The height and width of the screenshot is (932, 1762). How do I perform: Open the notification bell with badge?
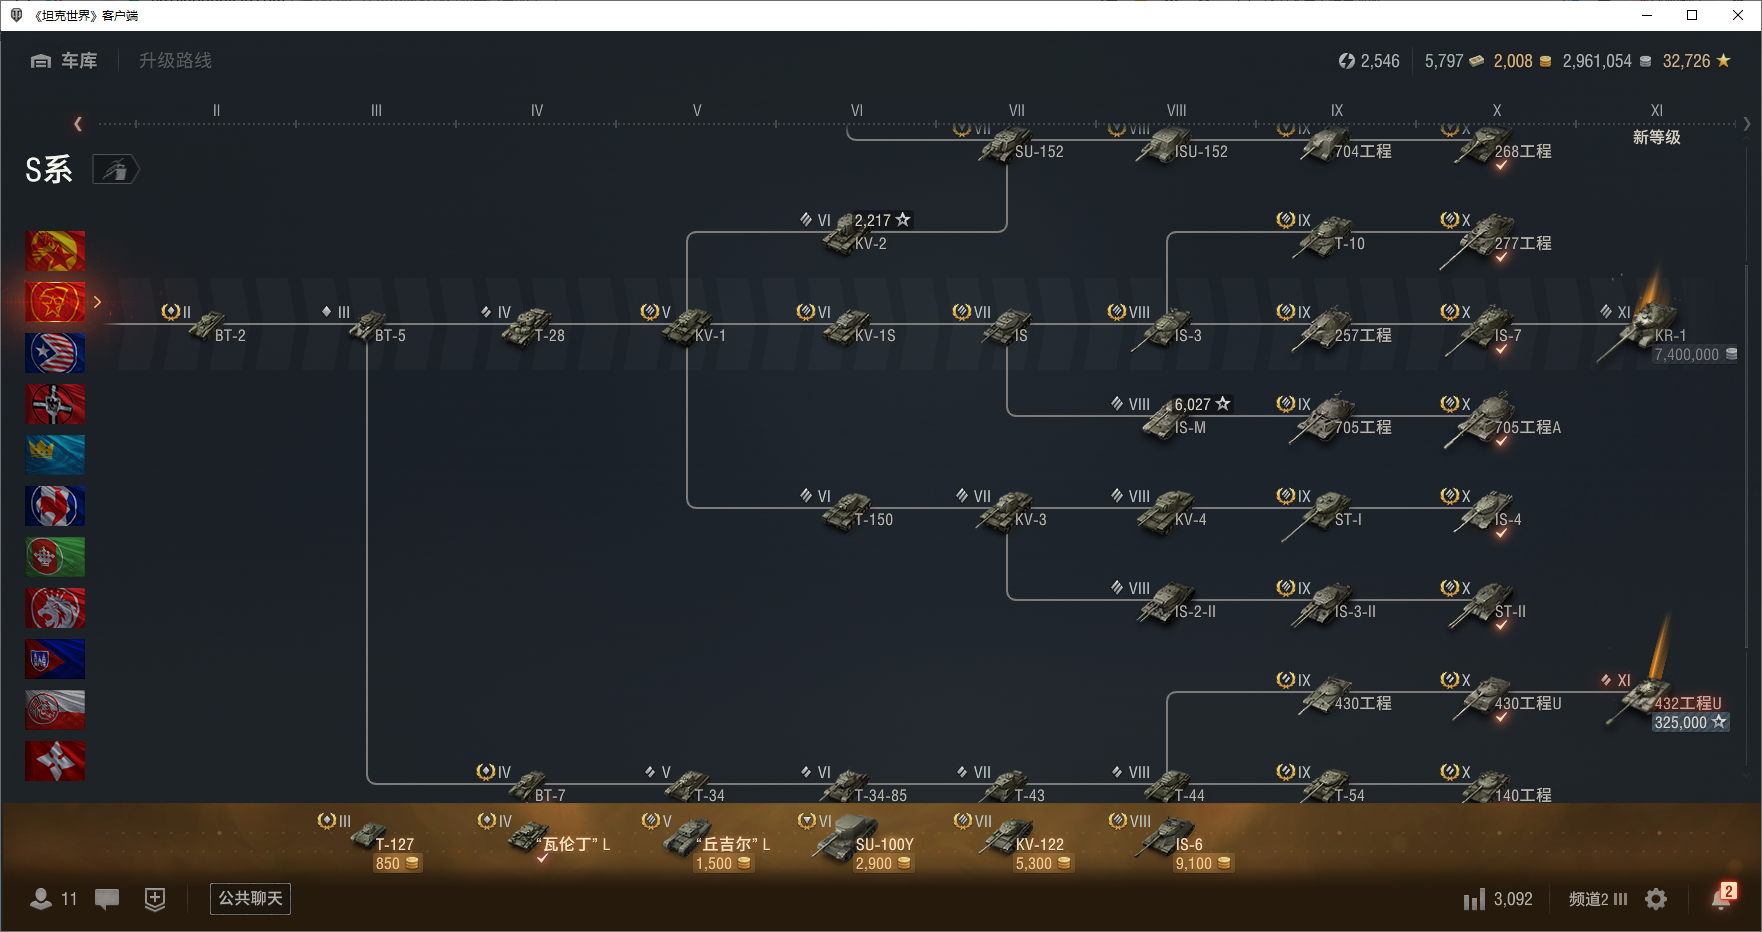tap(1721, 898)
